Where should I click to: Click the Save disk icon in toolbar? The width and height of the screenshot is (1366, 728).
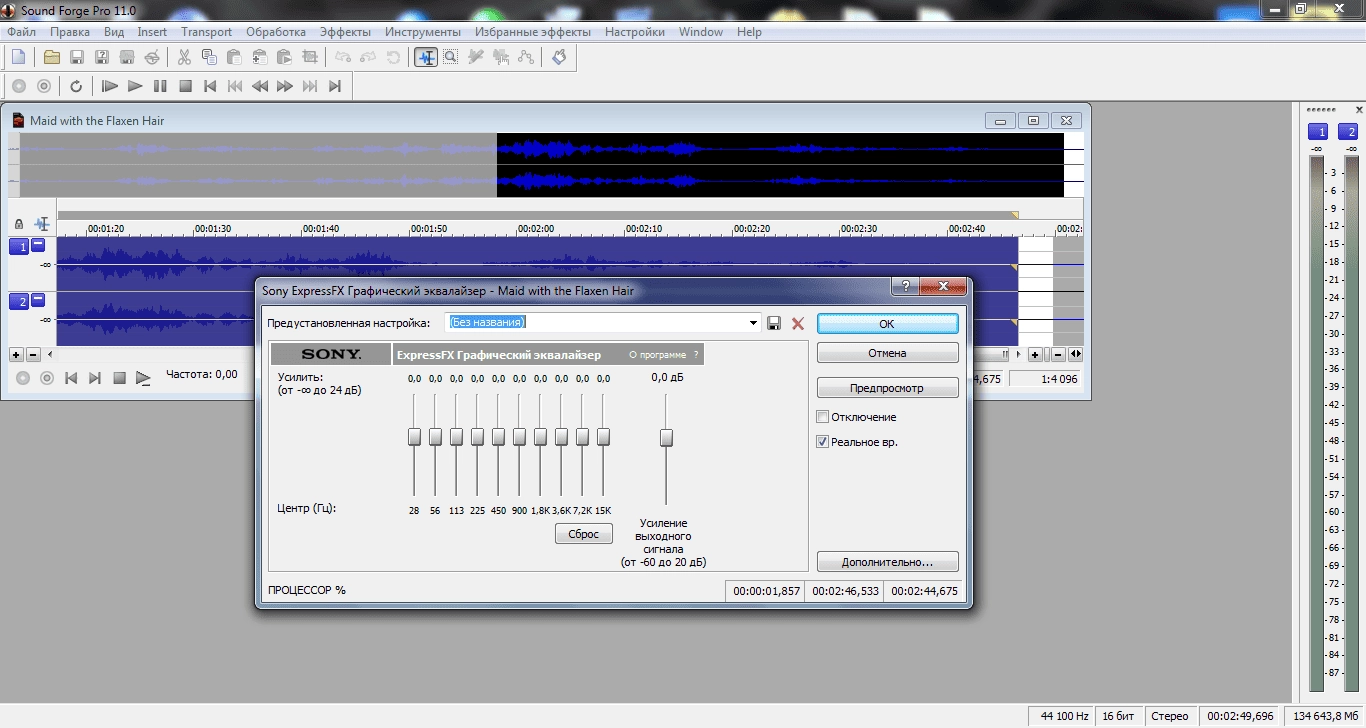[77, 57]
